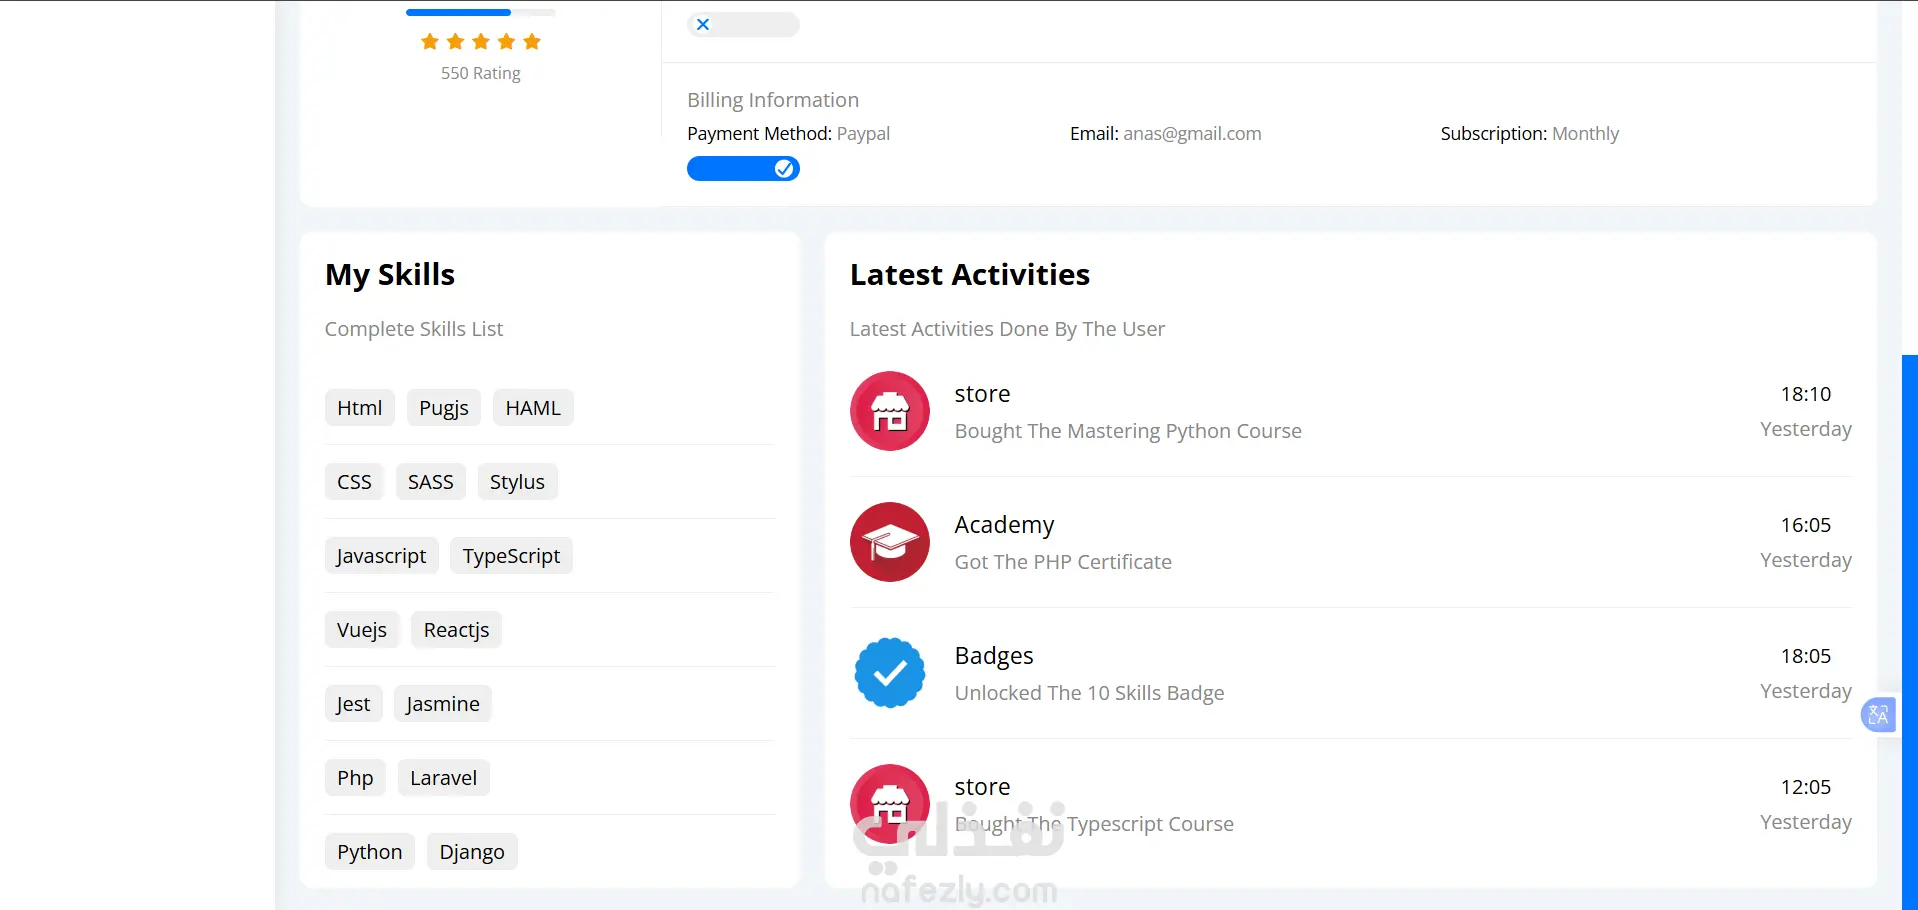The image size is (1918, 910).
Task: Click the Latest Activities heading
Action: pos(970,275)
